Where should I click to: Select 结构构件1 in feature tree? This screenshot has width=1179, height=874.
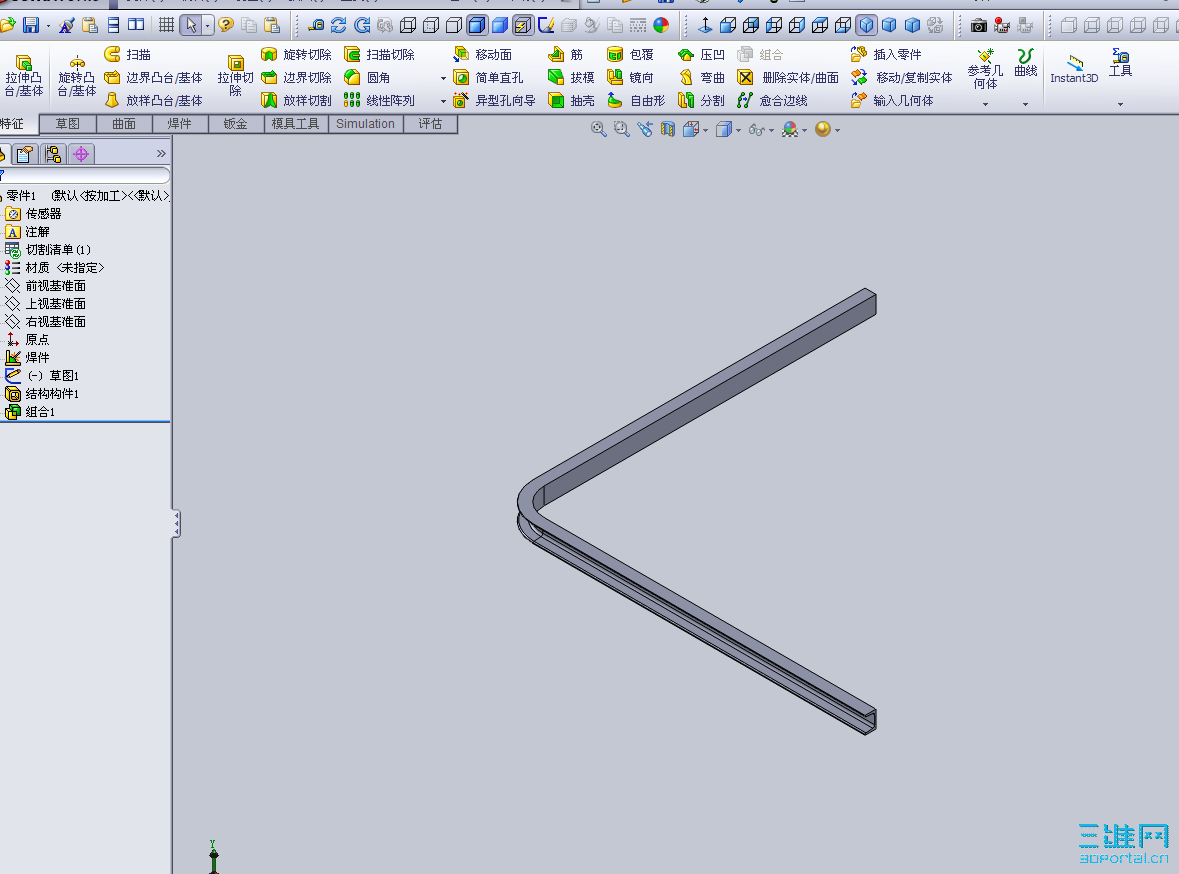point(42,393)
